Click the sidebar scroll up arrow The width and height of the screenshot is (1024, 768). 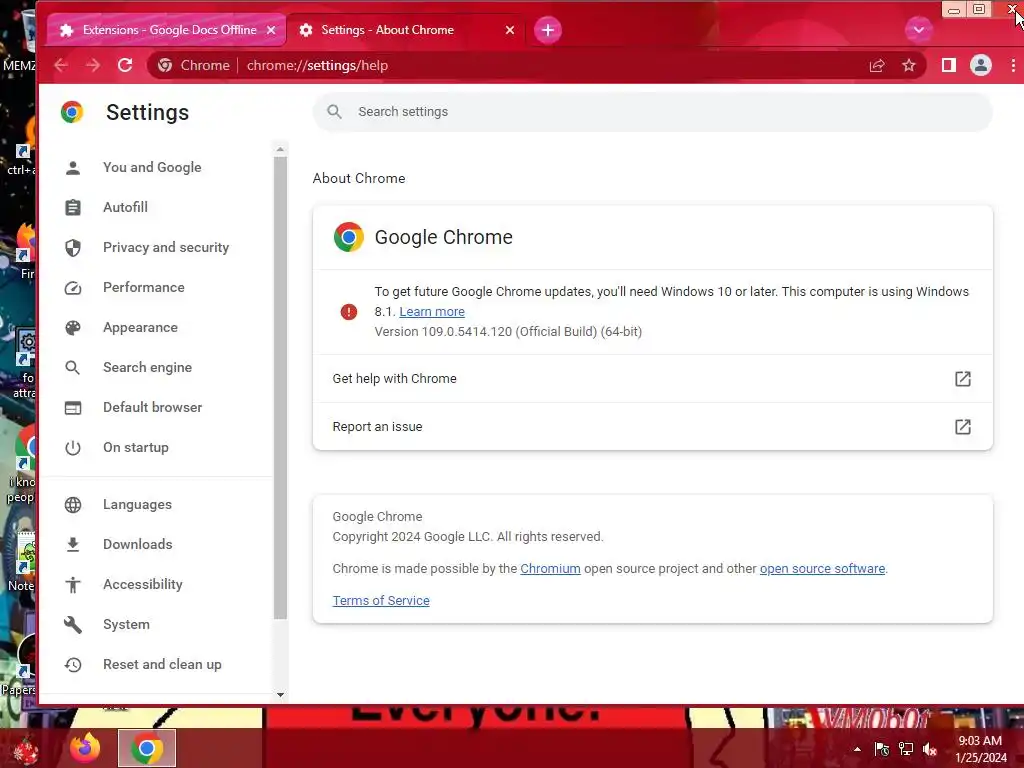click(x=280, y=150)
